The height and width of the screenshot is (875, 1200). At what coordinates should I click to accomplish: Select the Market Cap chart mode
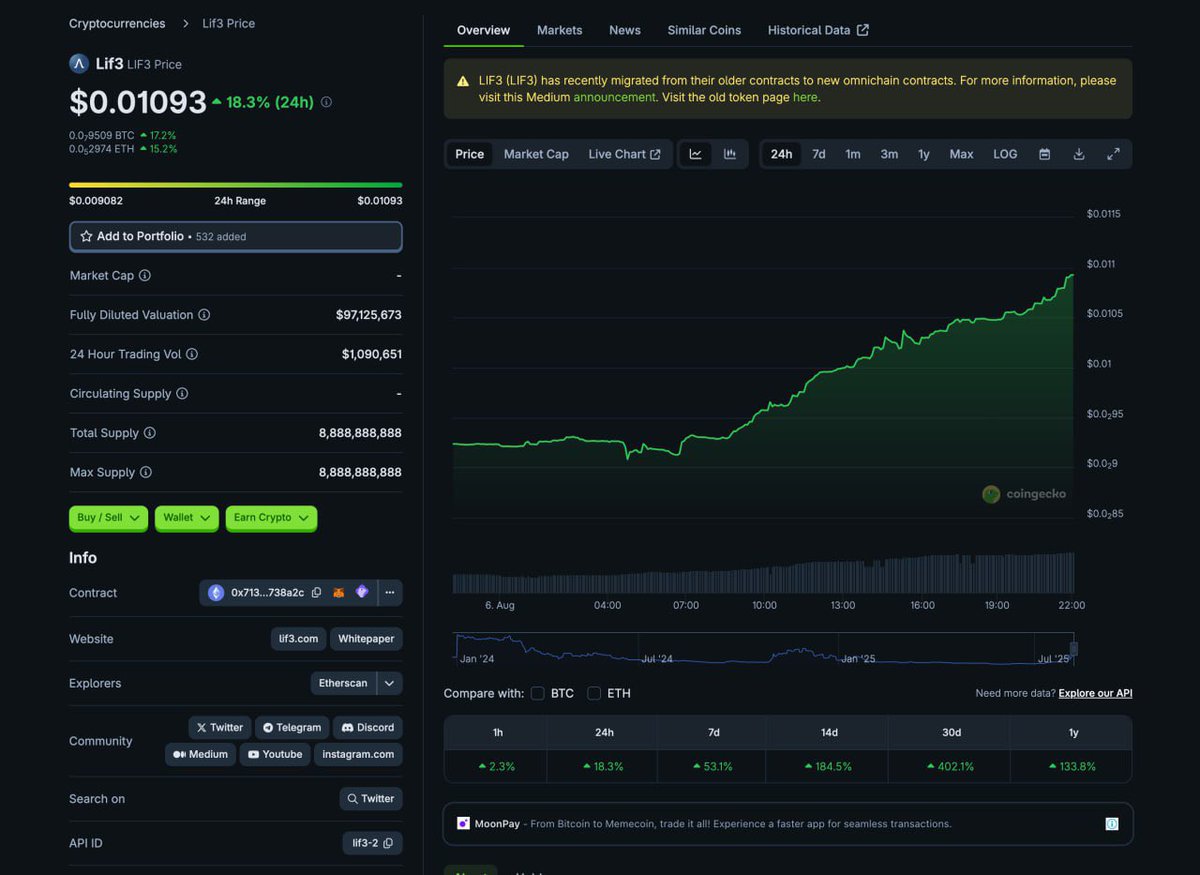(x=536, y=154)
